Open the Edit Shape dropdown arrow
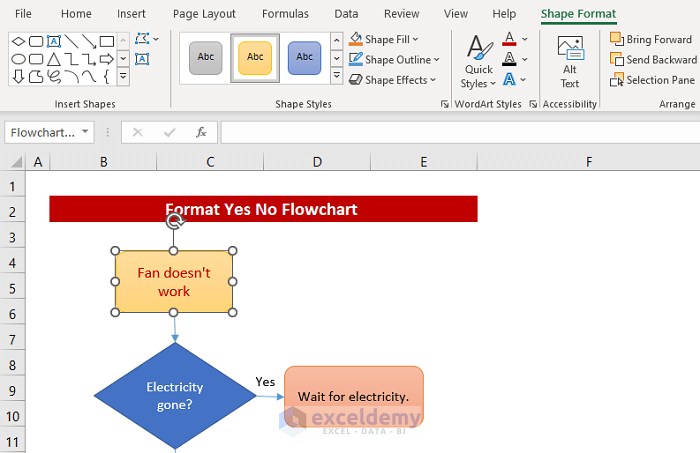700x453 pixels. tap(156, 39)
